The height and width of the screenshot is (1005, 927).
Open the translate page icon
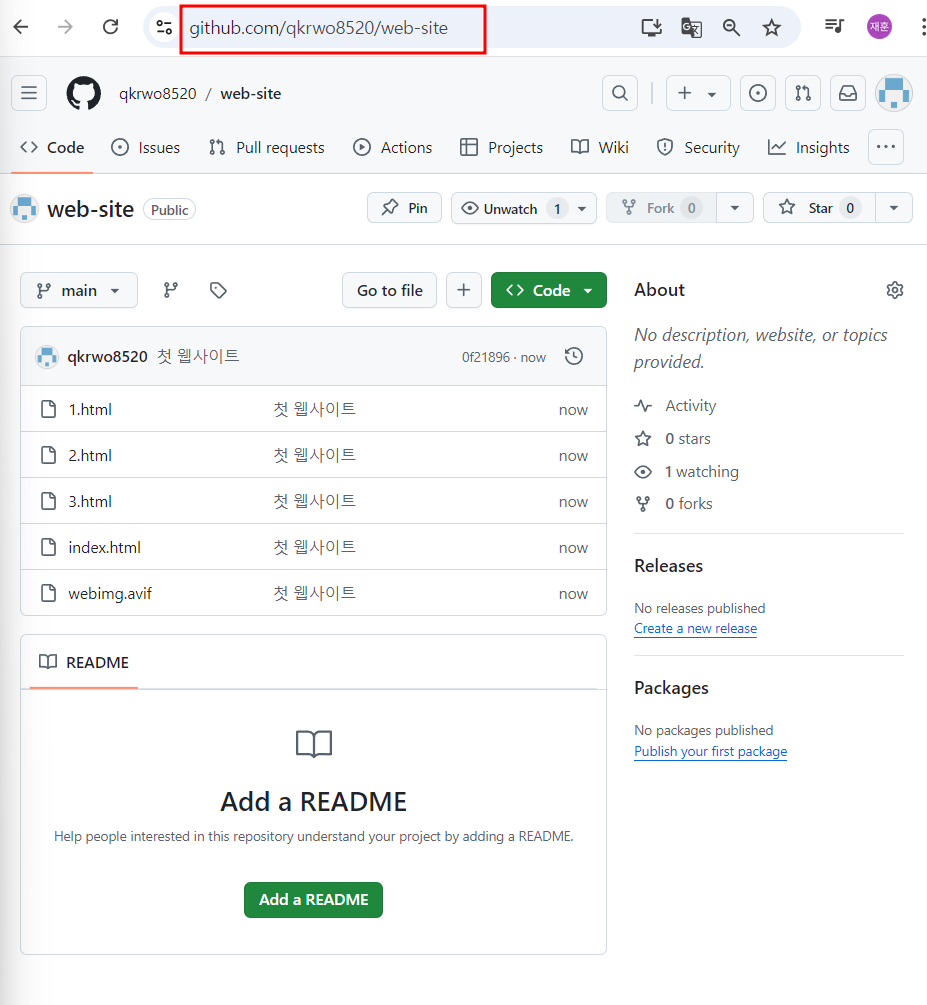coord(691,28)
